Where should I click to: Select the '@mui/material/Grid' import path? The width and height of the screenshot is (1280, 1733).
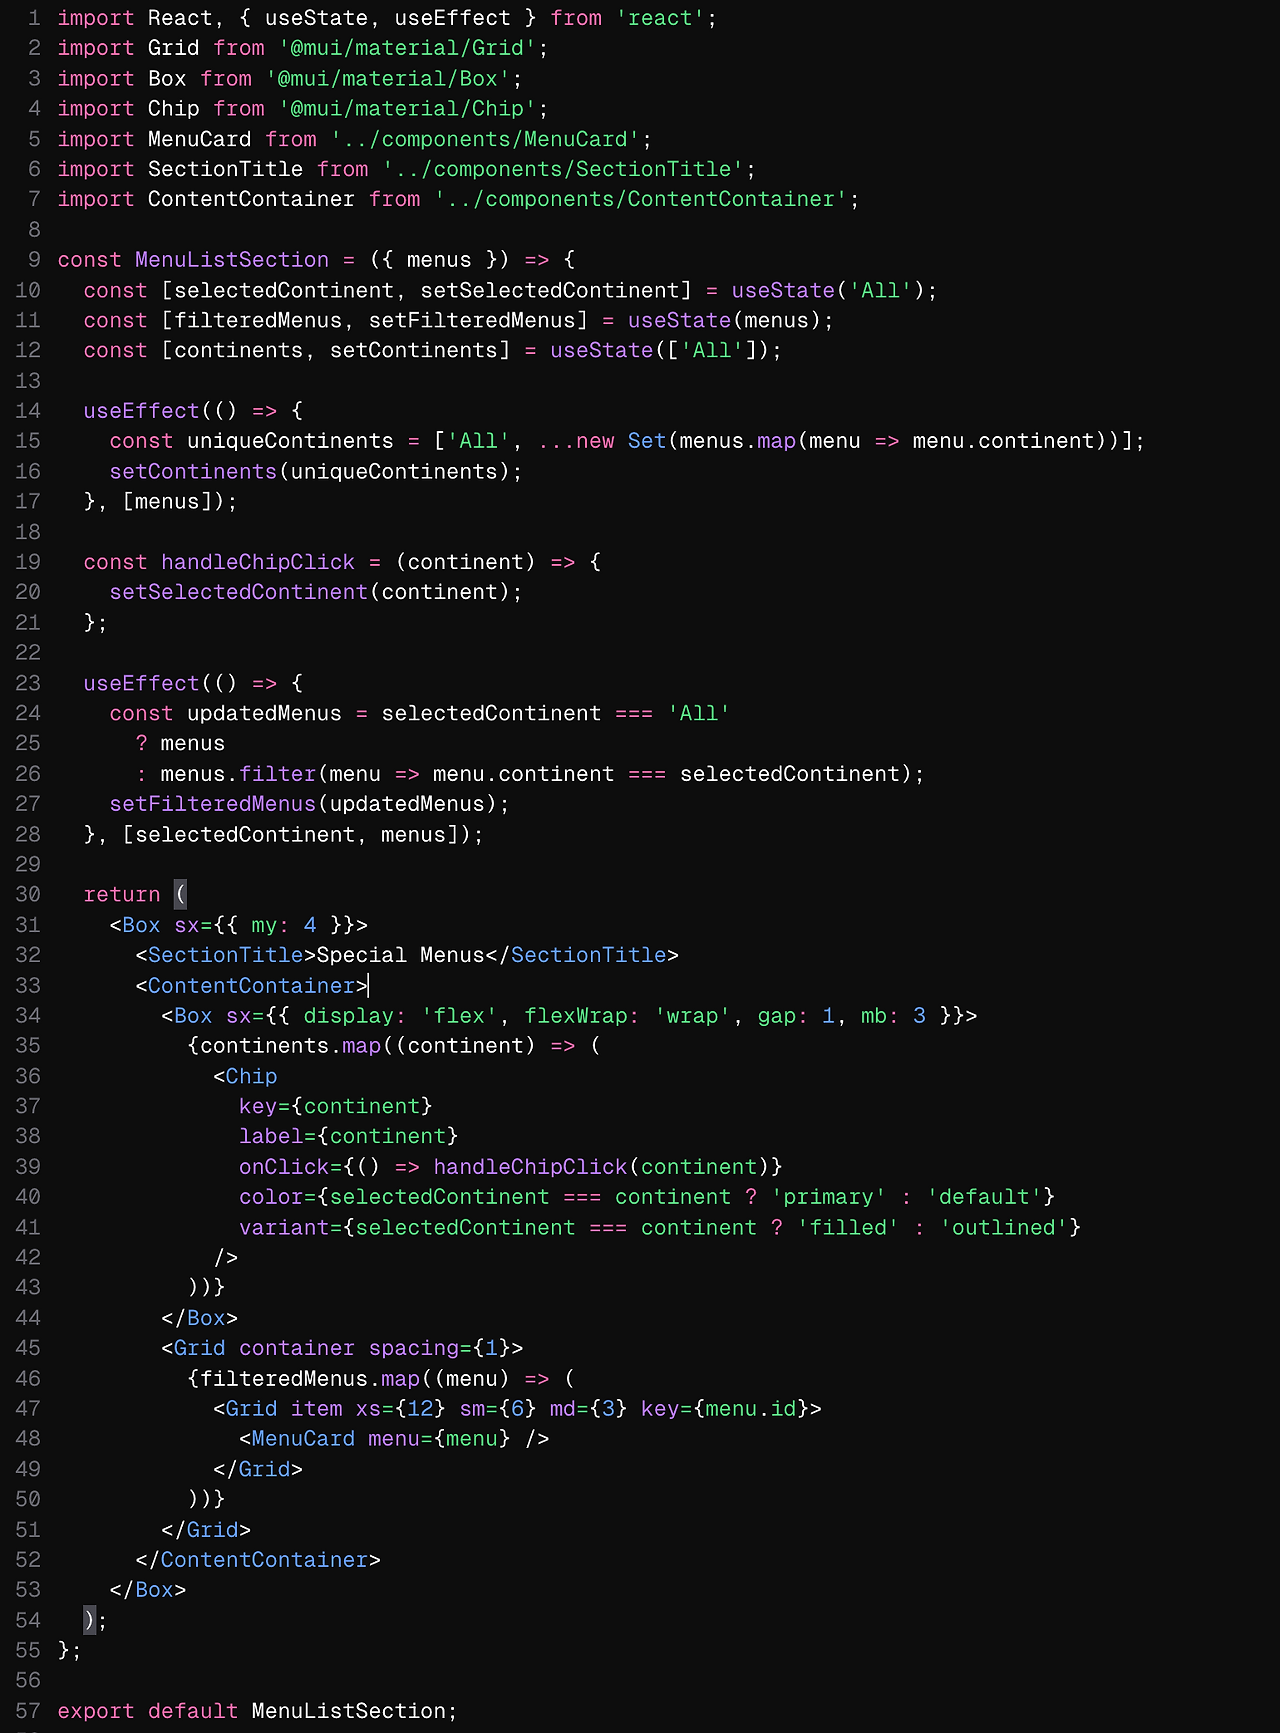[408, 48]
